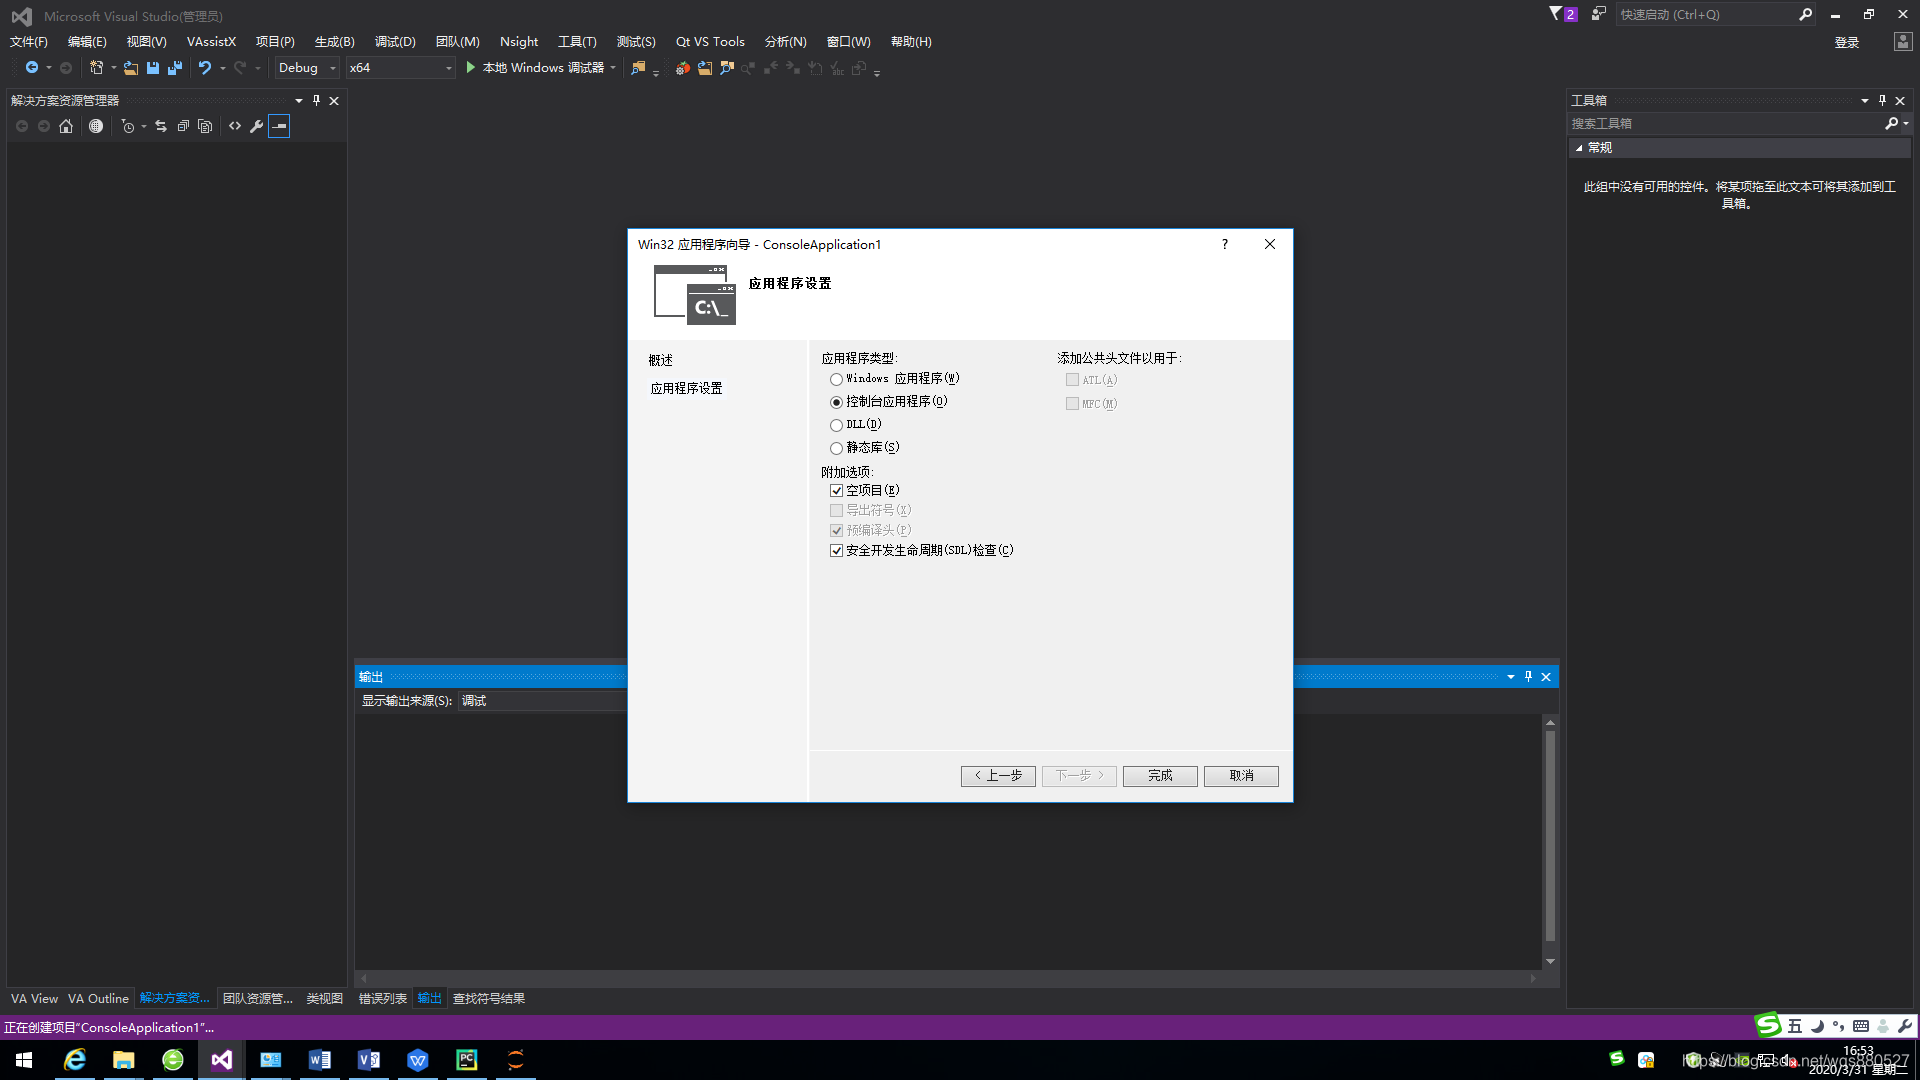The height and width of the screenshot is (1080, 1920).
Task: Click the Navigate Backward arrow in the toolbar
Action: [32, 68]
